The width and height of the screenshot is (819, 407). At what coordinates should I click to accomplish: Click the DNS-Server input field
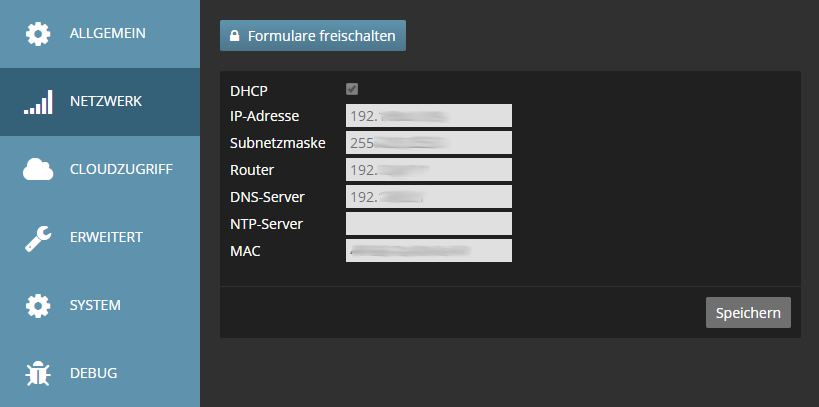(x=428, y=197)
